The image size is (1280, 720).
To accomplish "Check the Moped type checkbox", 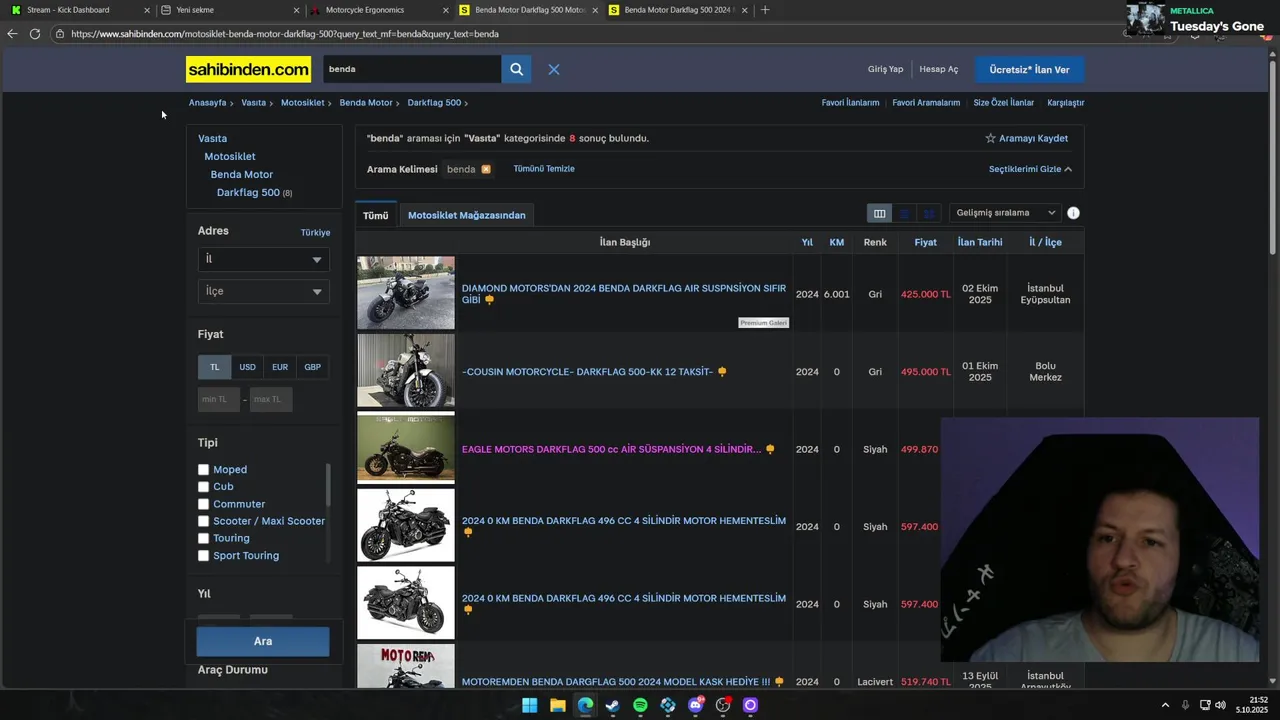I will click(203, 469).
